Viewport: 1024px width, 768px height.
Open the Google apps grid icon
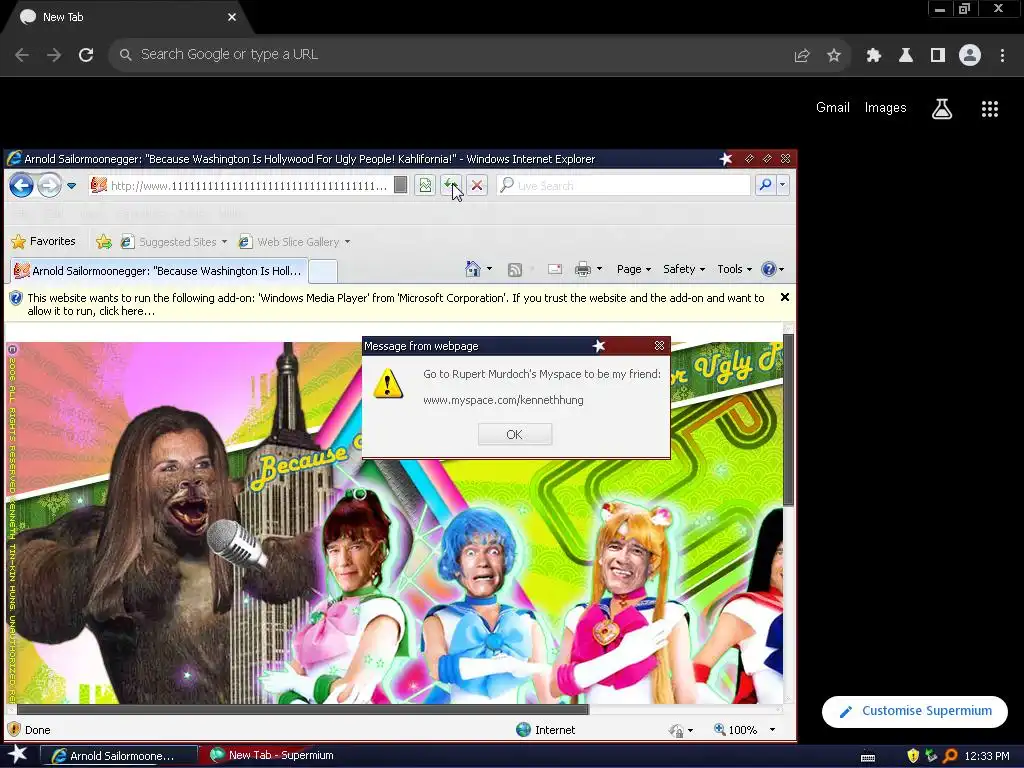tap(989, 108)
